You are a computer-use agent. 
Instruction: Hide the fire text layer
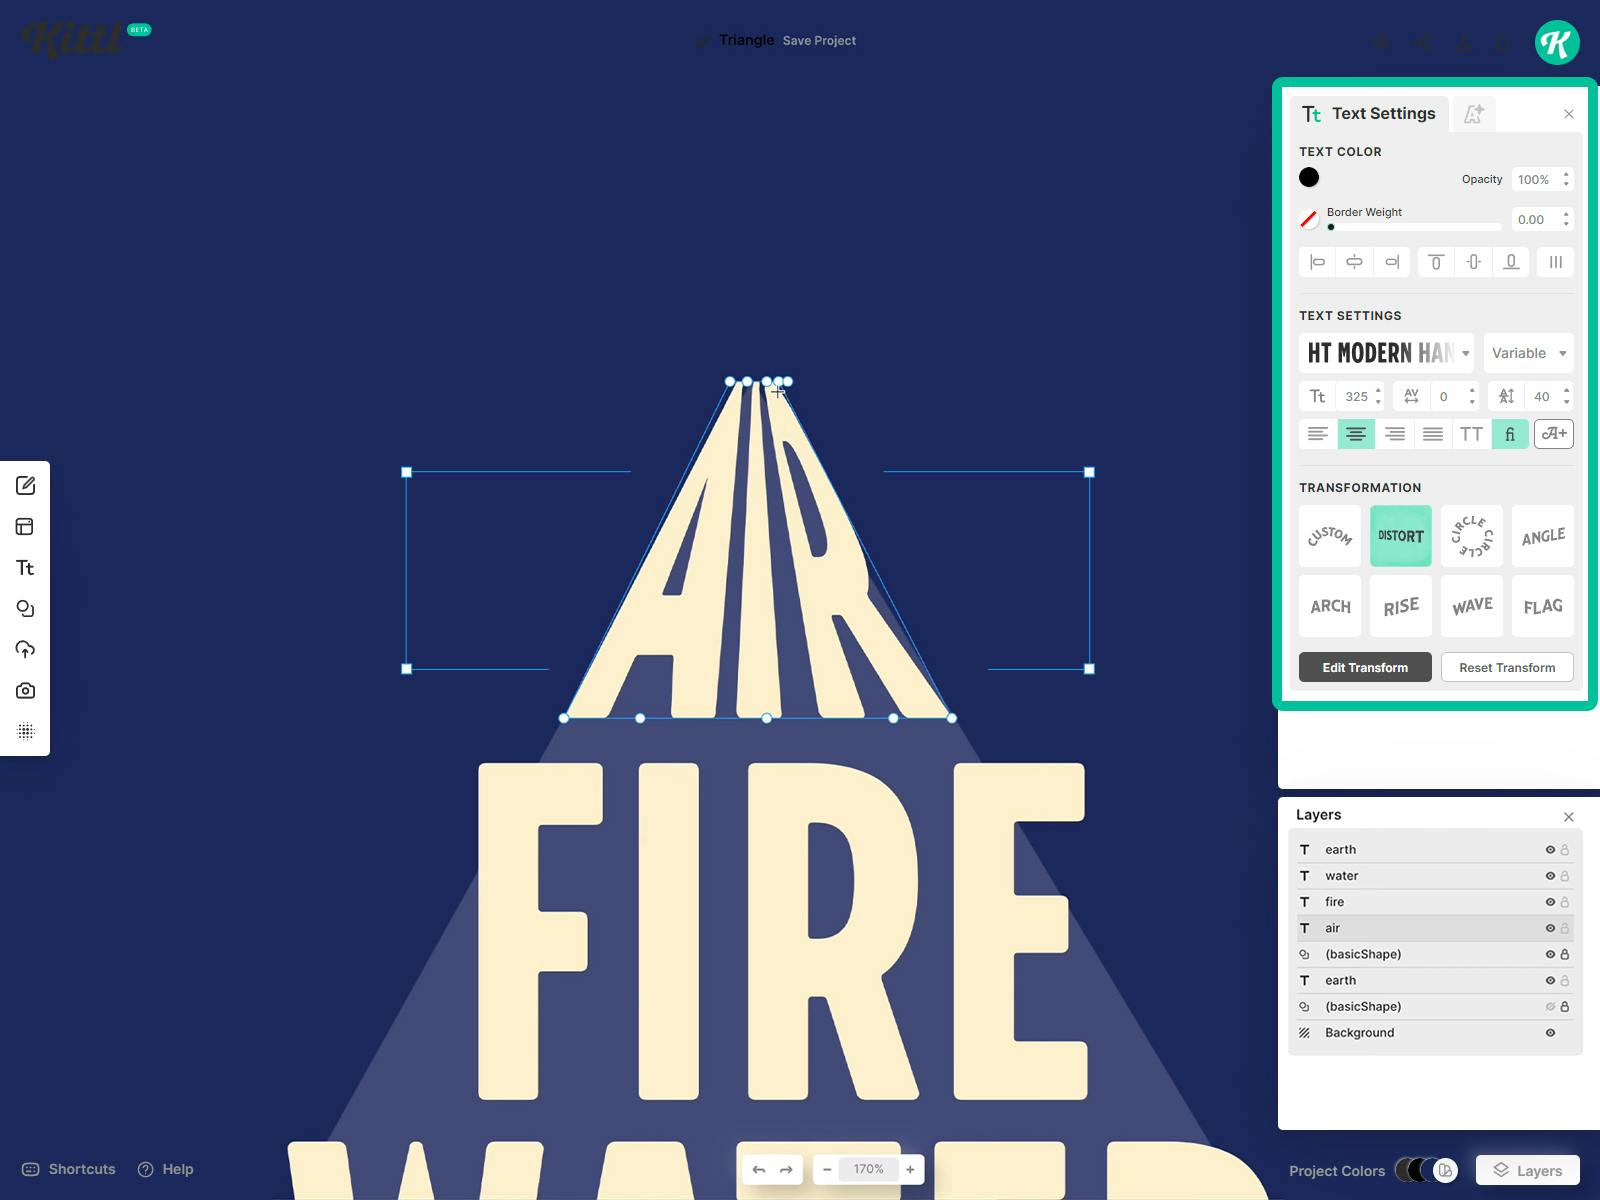coord(1548,901)
